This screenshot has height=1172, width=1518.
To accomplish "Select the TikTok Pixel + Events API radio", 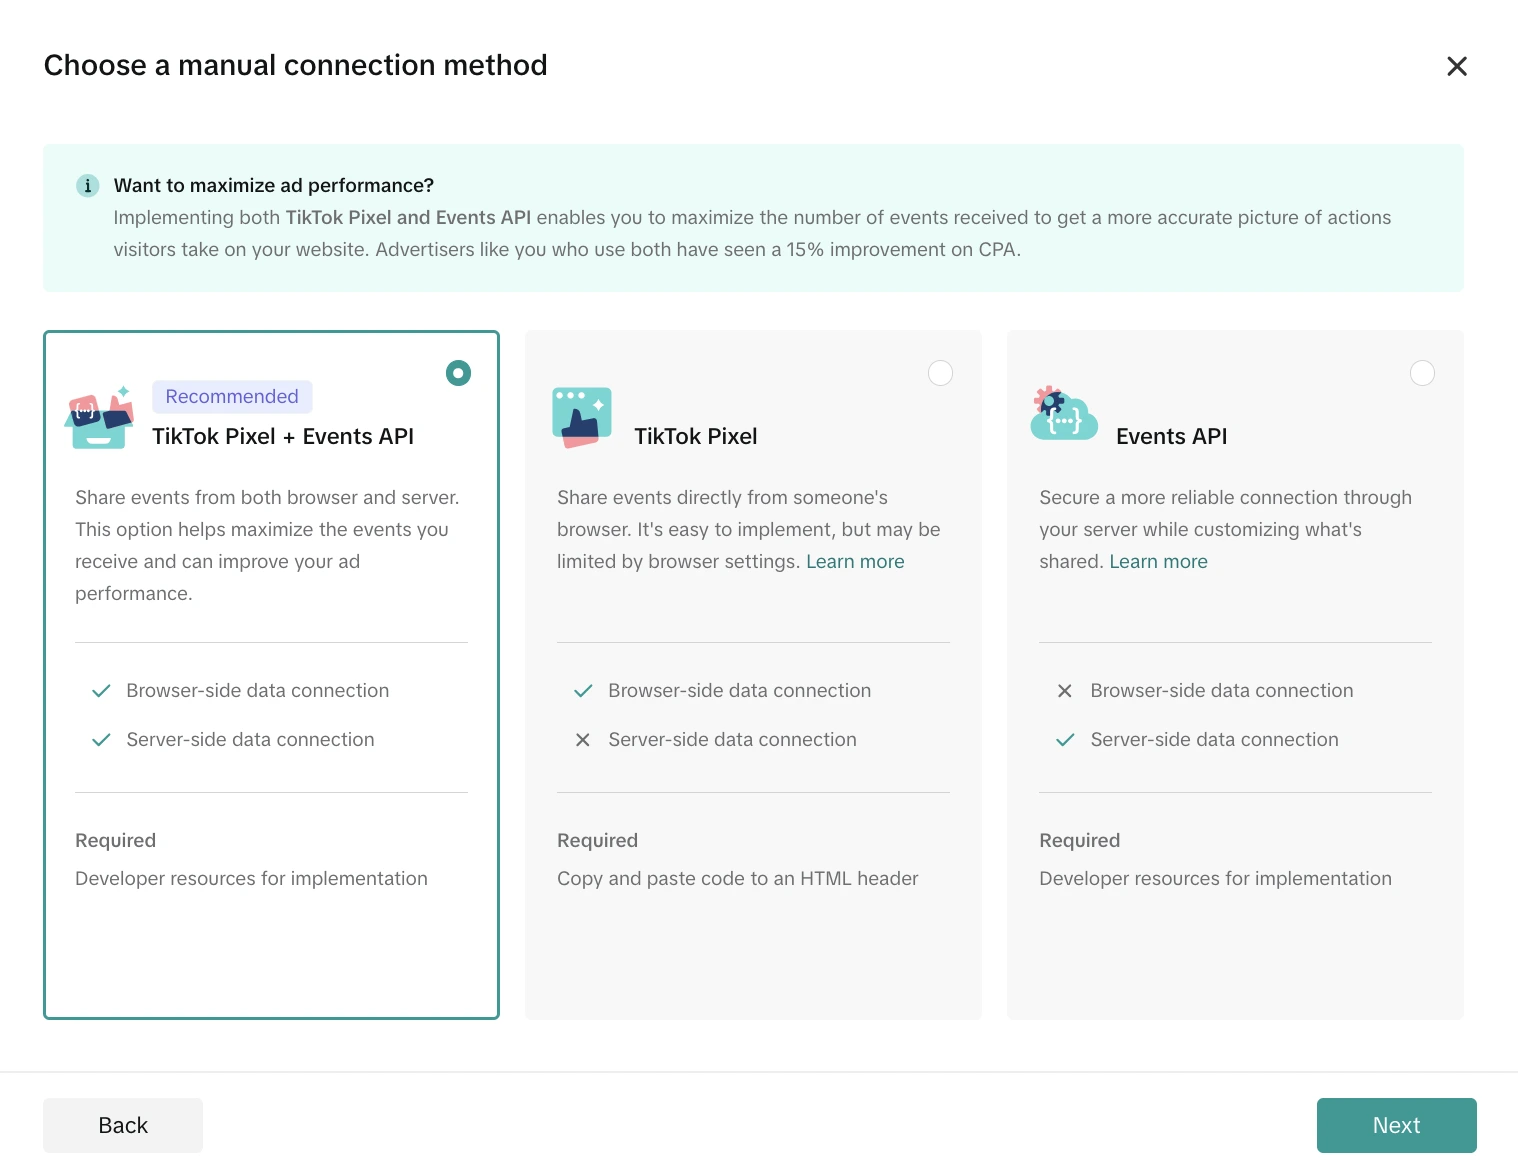I will (x=458, y=373).
